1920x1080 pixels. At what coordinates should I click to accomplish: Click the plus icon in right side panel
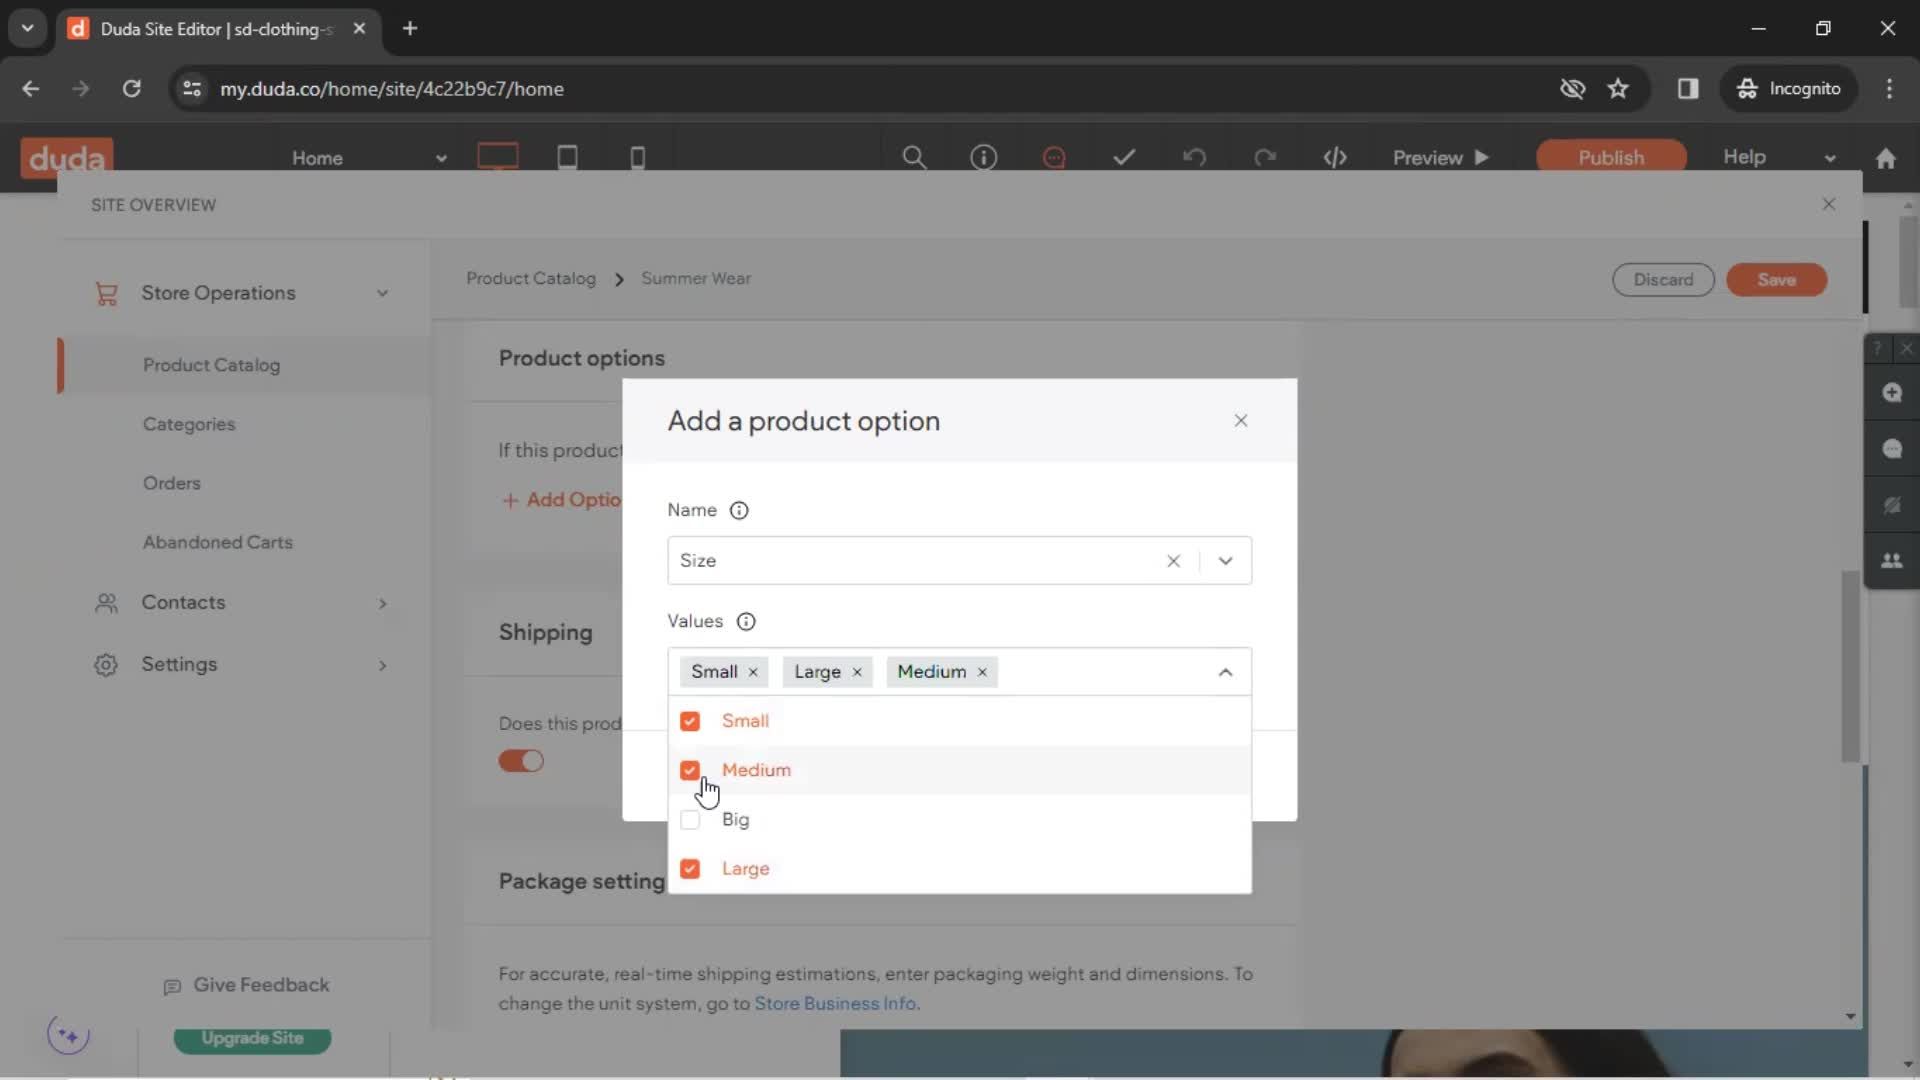(x=1892, y=393)
